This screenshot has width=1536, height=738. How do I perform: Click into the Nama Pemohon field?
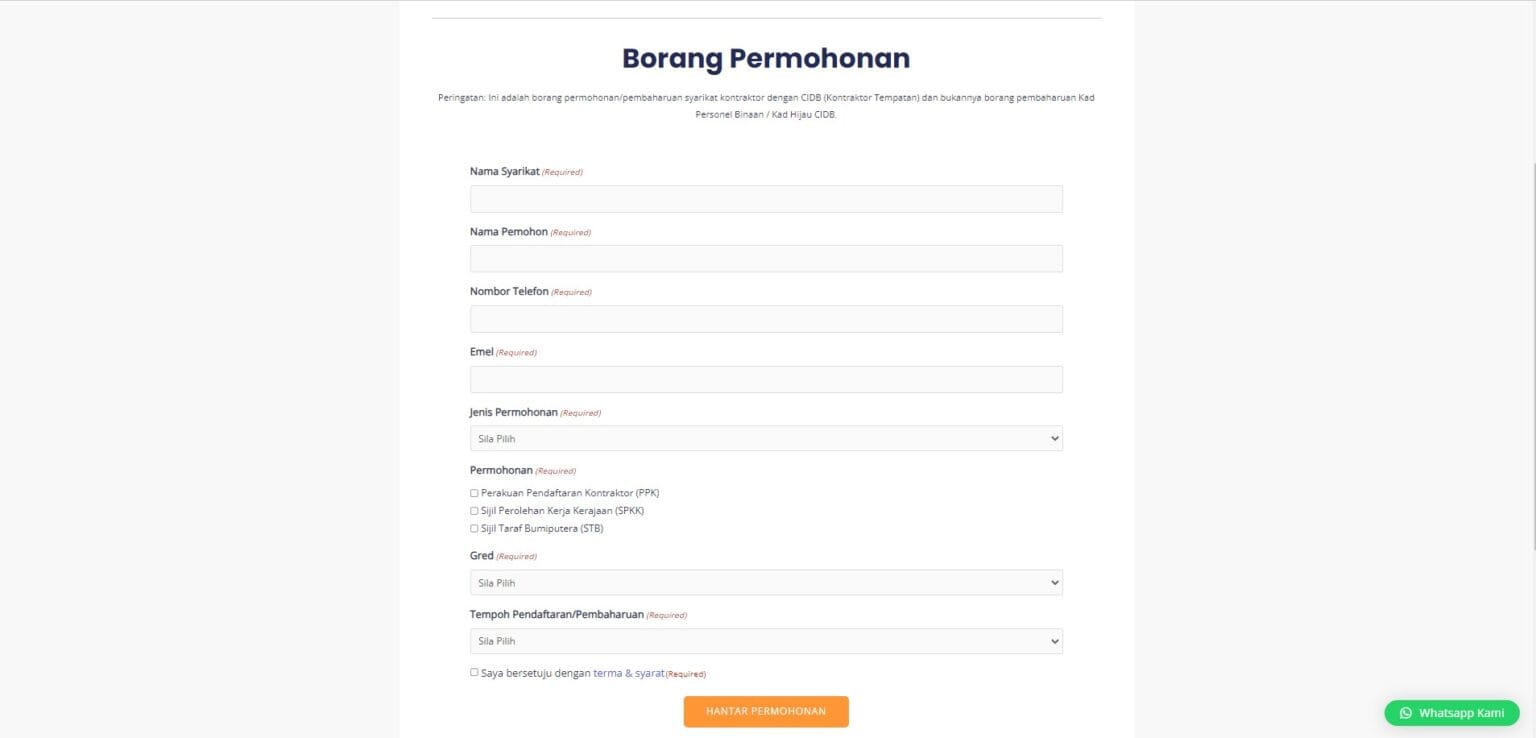[766, 258]
